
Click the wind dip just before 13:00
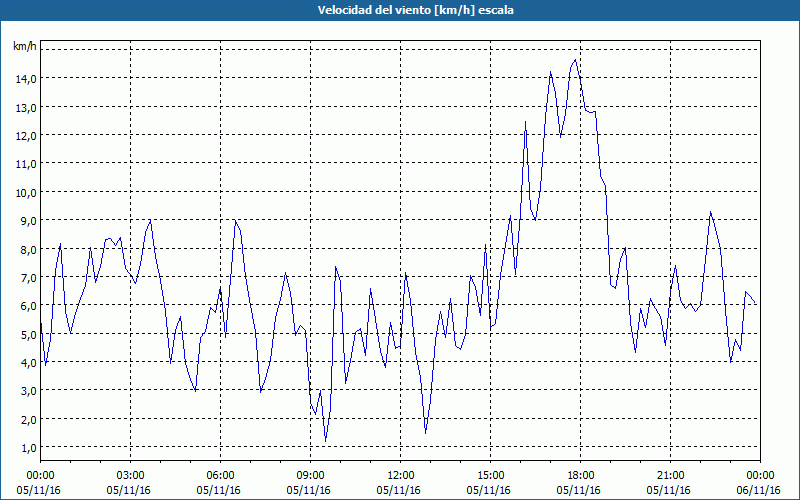tap(426, 433)
